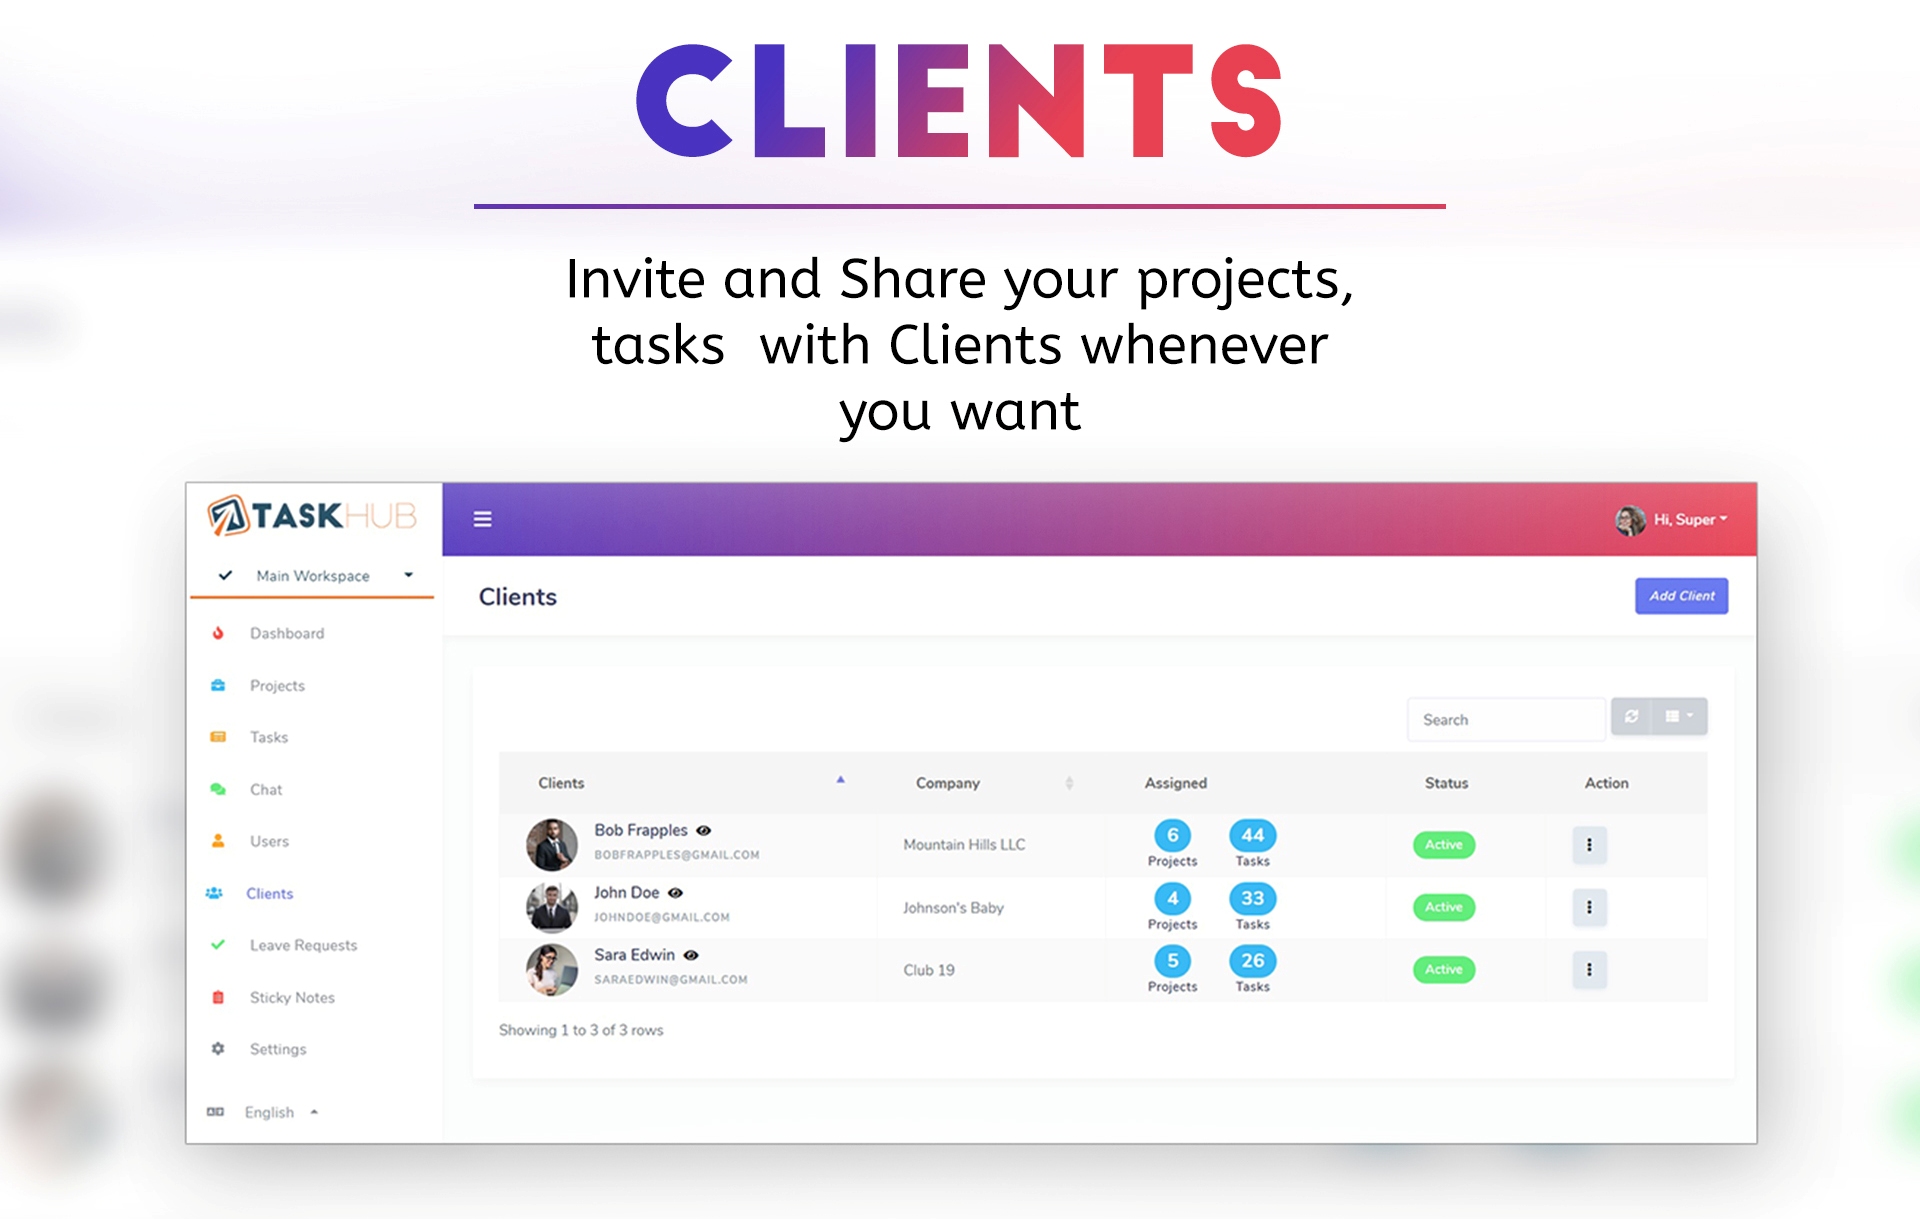Expand the Hi Super user menu

[1681, 522]
